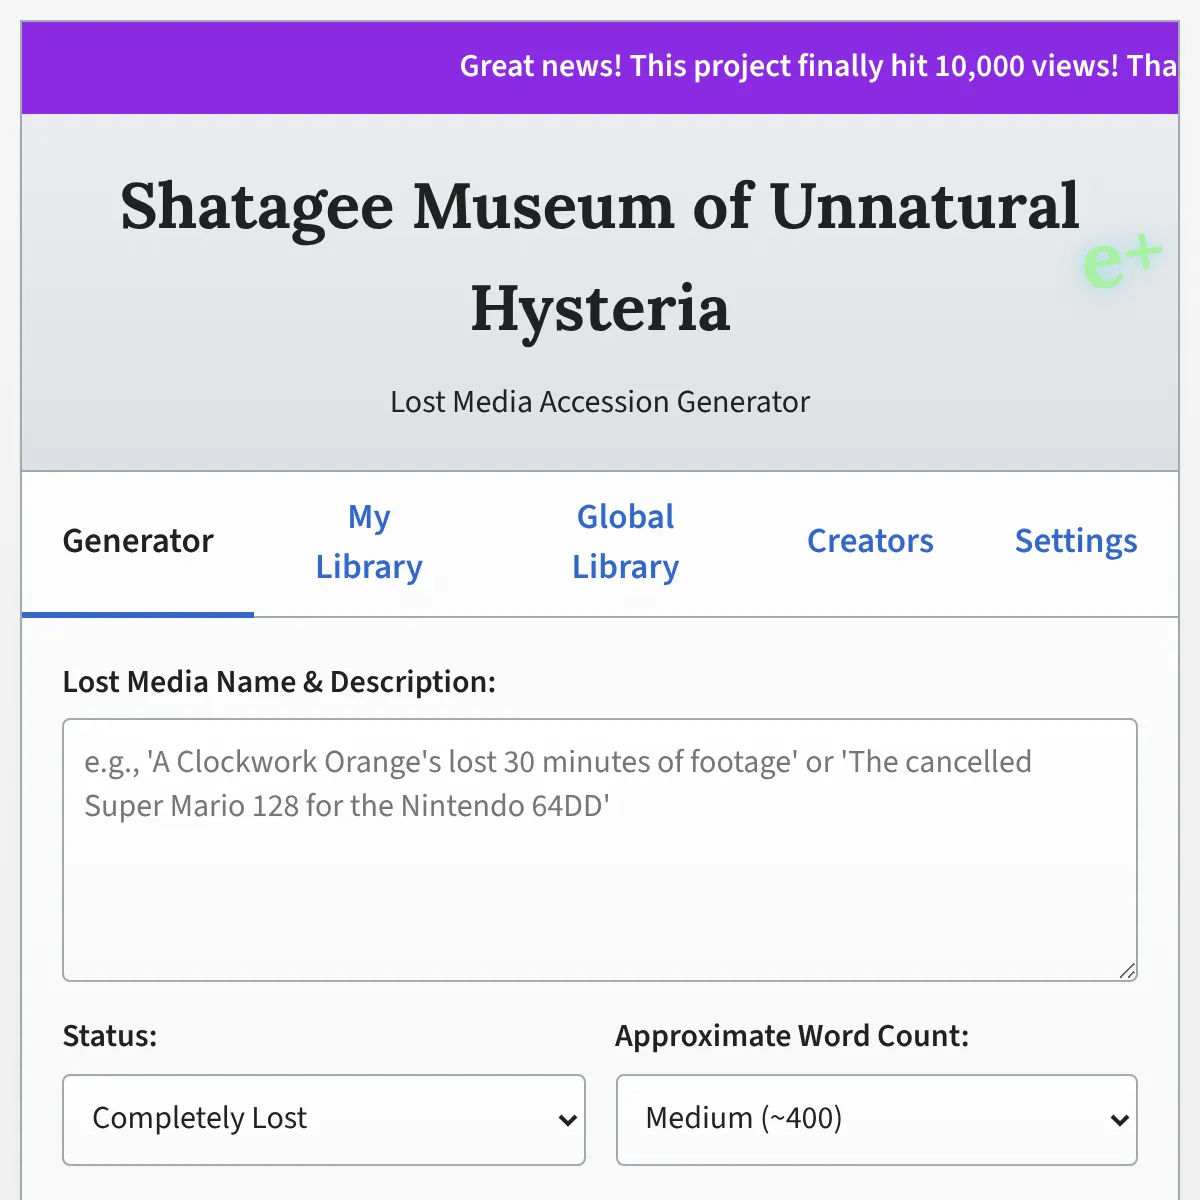Click the Great news banner text
The height and width of the screenshot is (1200, 1200).
(818, 66)
